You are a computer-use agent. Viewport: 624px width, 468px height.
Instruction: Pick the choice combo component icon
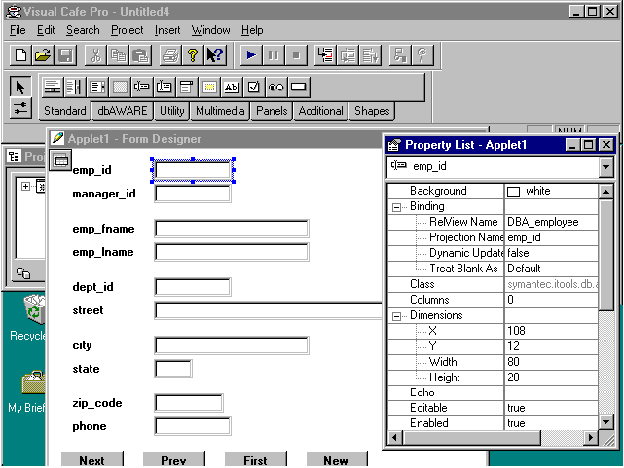(x=186, y=86)
